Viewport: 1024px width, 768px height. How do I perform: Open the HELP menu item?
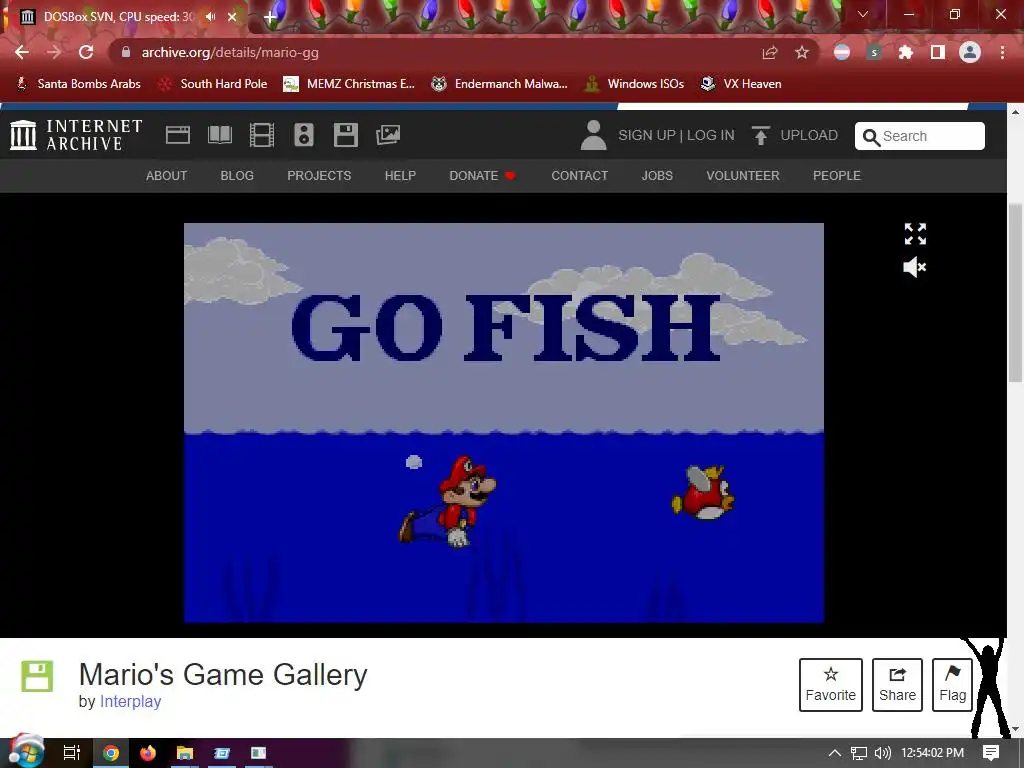400,176
